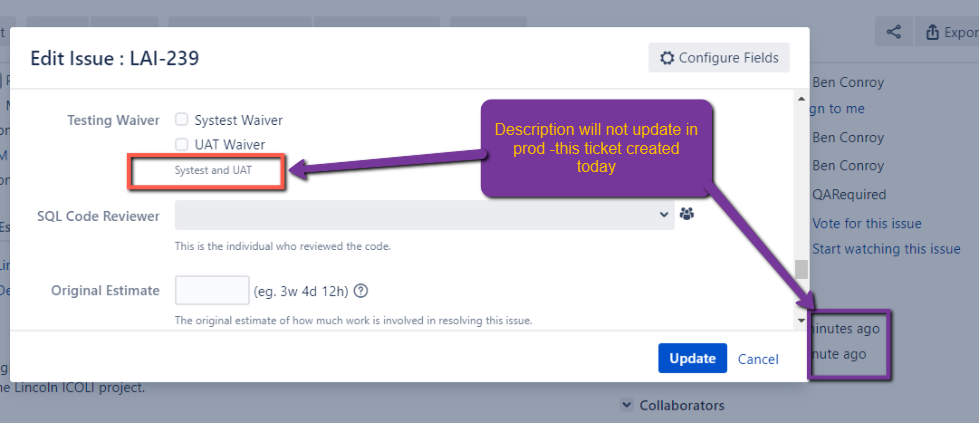Viewport: 979px width, 423px height.
Task: Open user picker icon beside SQL Code Reviewer
Action: coord(687,214)
